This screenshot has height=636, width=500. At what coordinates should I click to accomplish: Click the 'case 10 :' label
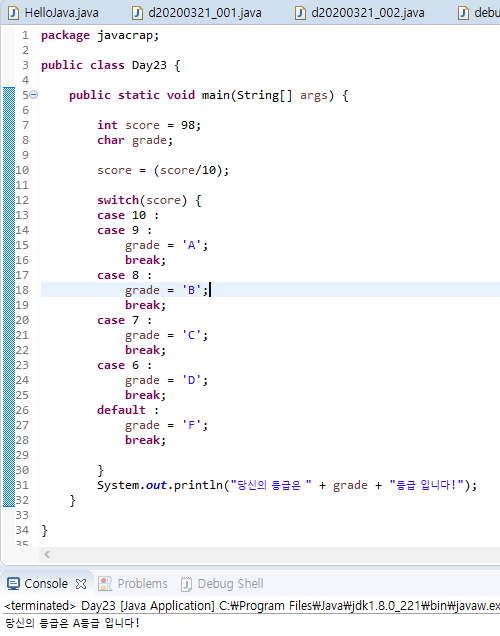pyautogui.click(x=128, y=215)
